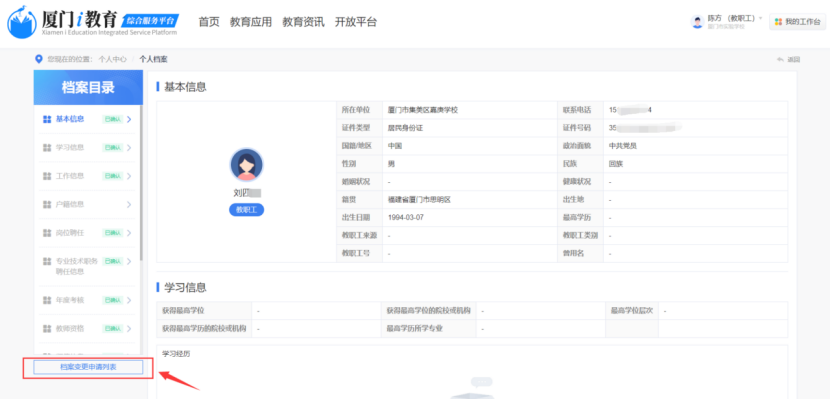This screenshot has height=400, width=830.
Task: Click the profile photo avatar above 教职工
Action: tap(246, 165)
